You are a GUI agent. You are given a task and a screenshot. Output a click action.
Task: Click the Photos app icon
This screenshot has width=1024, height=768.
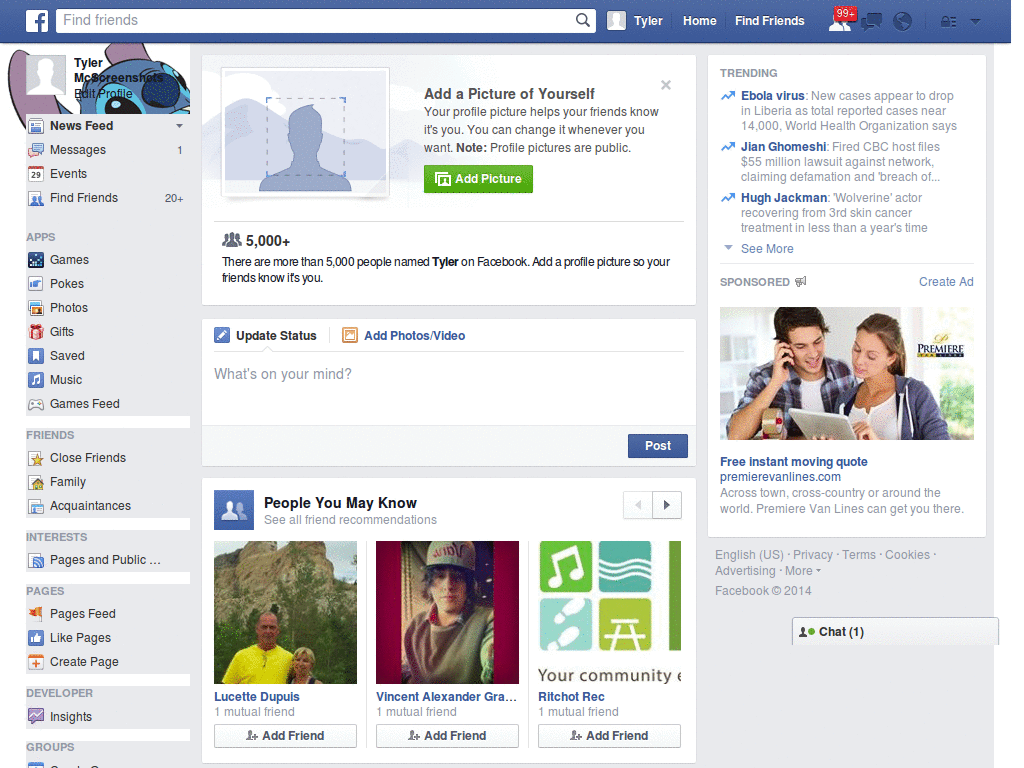pos(36,308)
